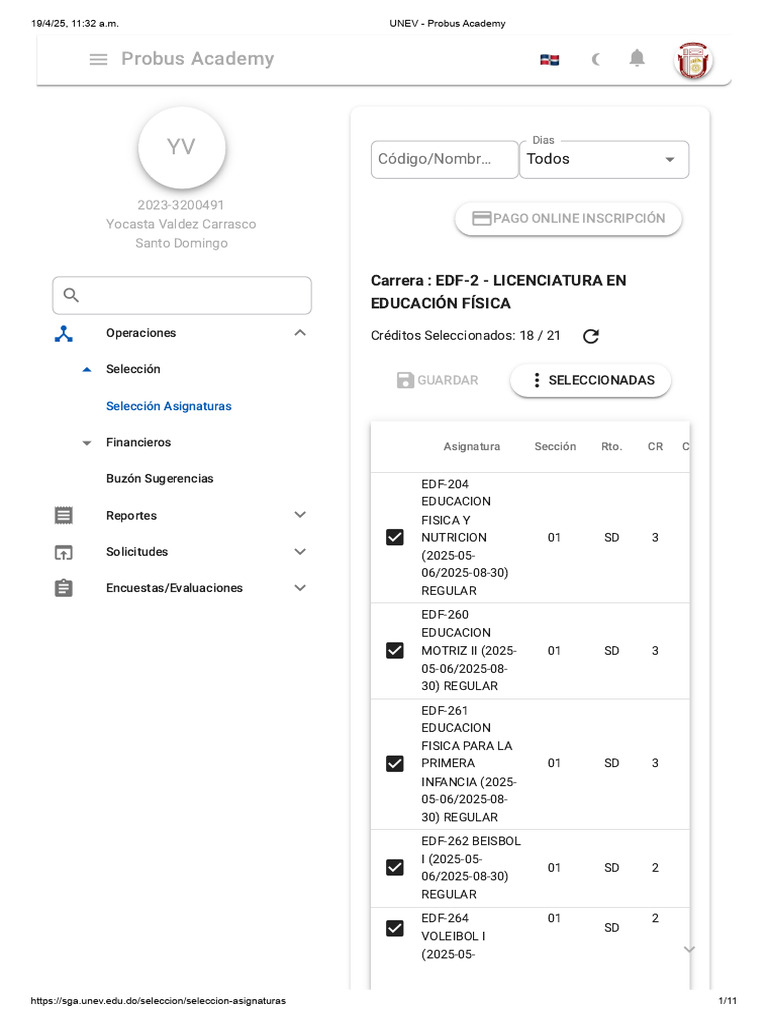This screenshot has width=768, height=1024.
Task: Open the notifications bell
Action: pyautogui.click(x=637, y=59)
